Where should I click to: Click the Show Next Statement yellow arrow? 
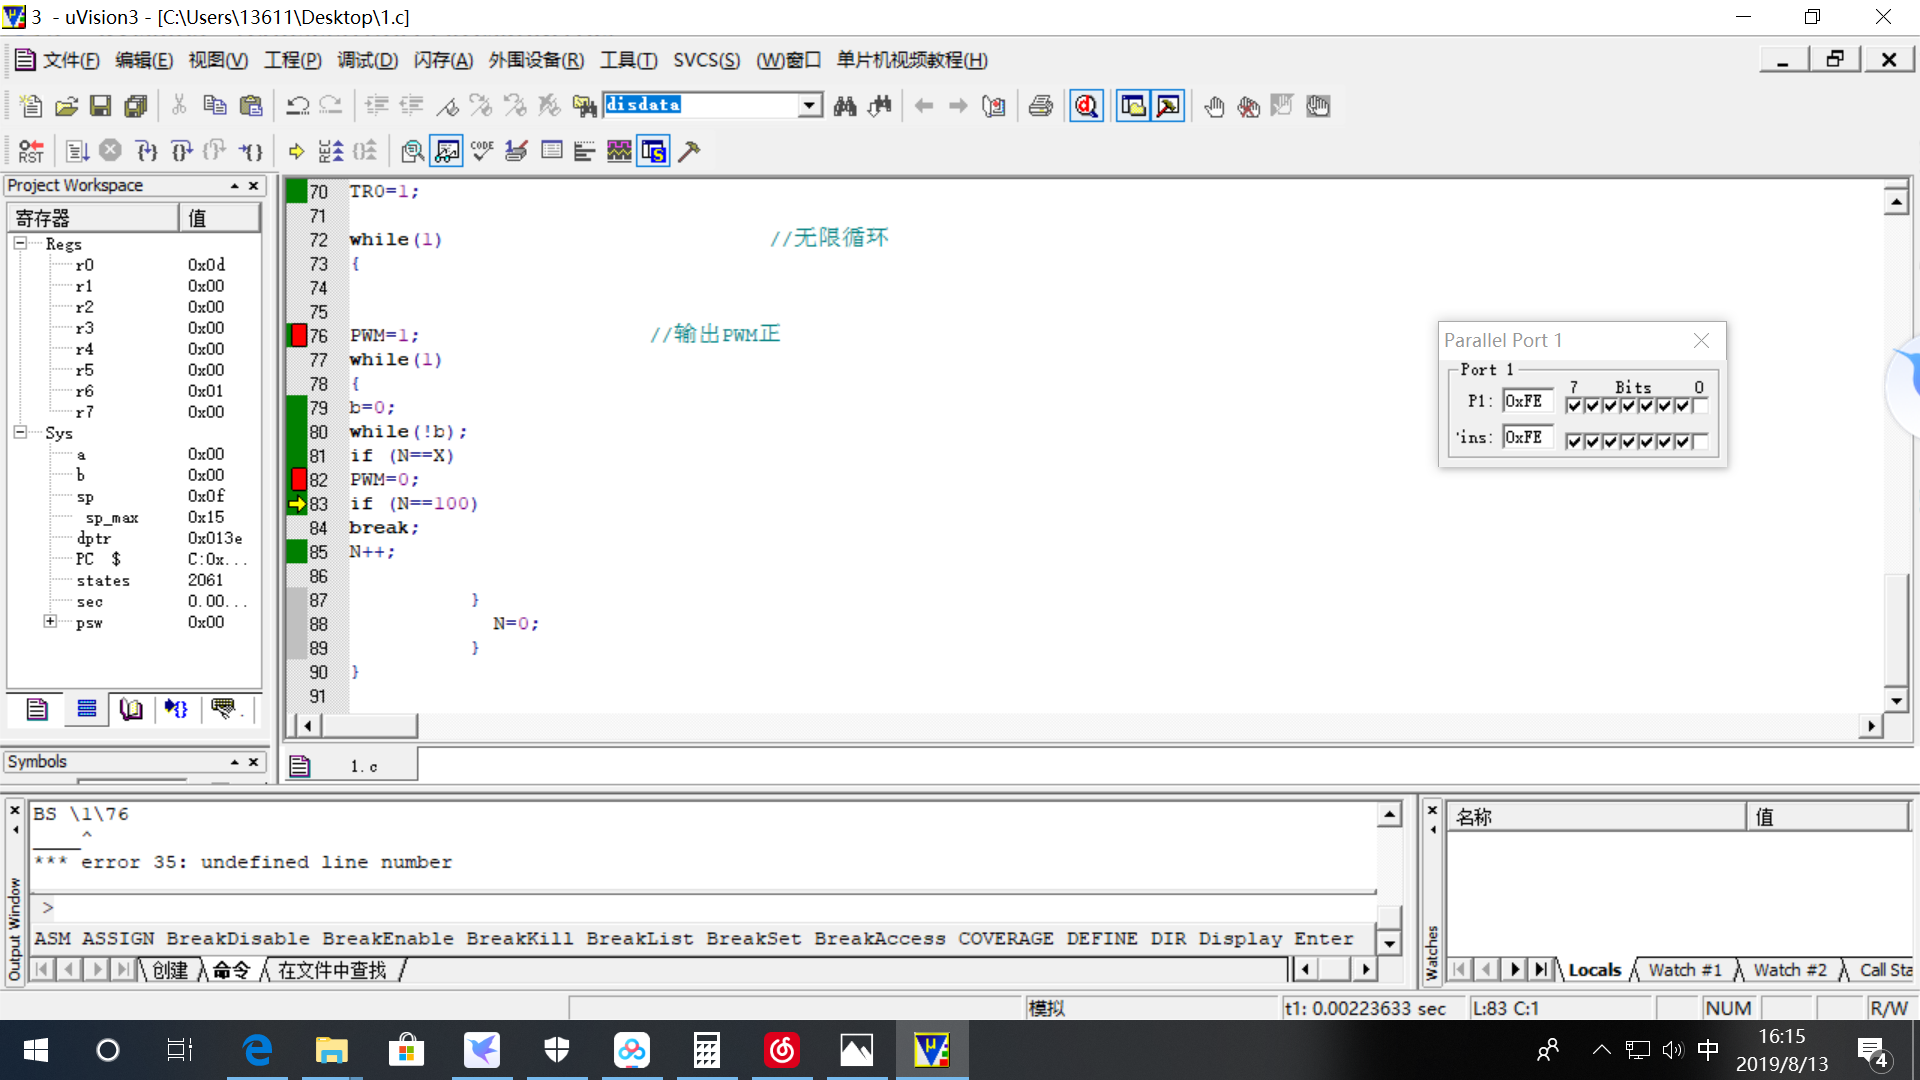pos(296,151)
